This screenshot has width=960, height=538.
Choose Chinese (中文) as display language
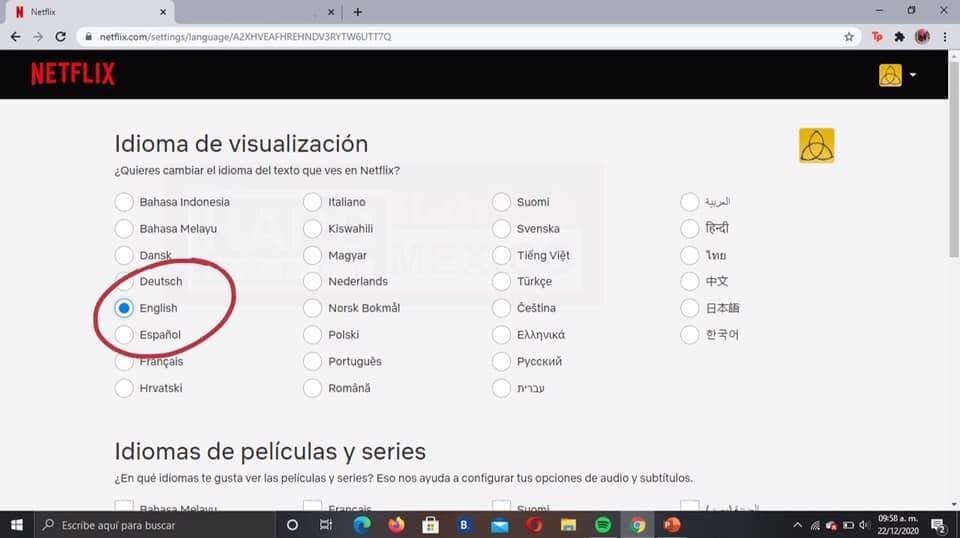689,282
